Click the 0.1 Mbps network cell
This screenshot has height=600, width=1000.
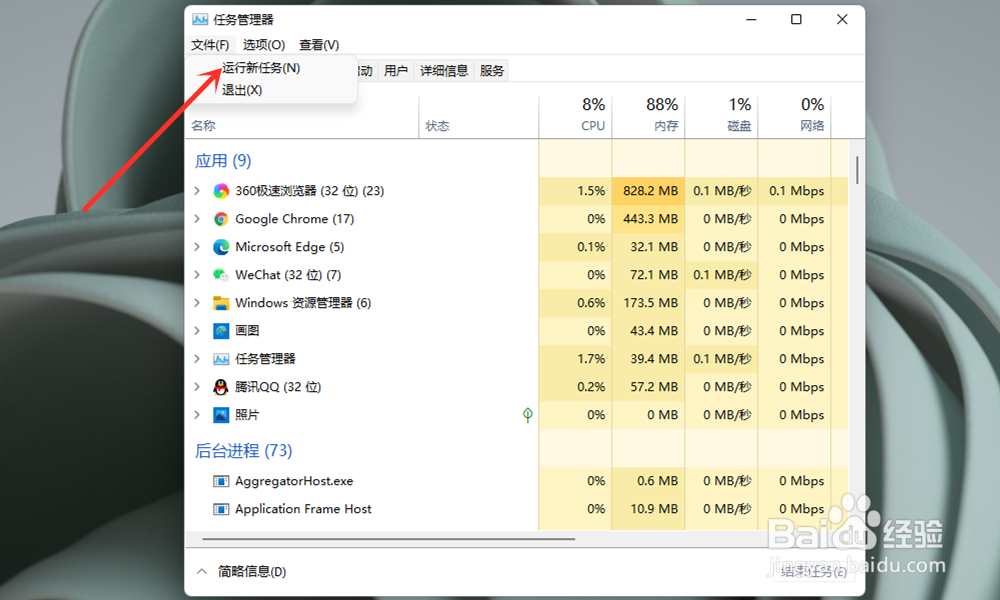click(795, 191)
